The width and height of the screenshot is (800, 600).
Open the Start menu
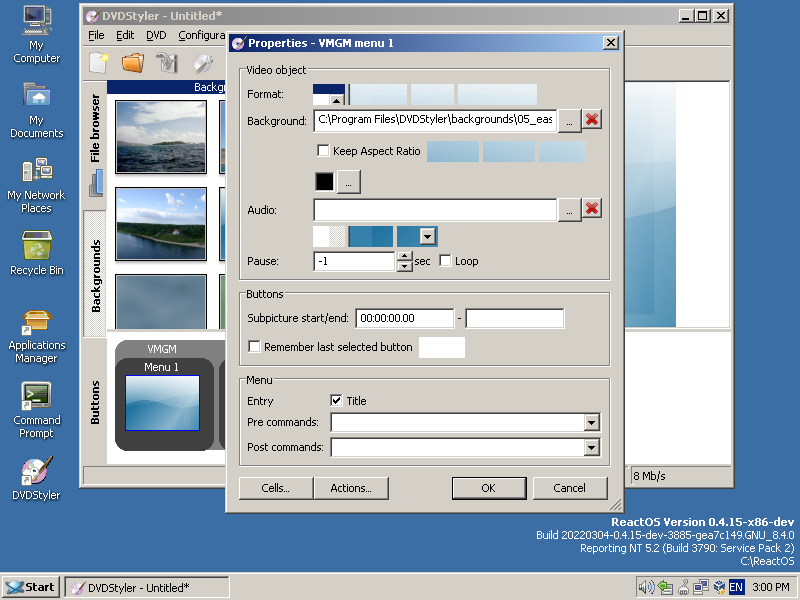tap(31, 587)
